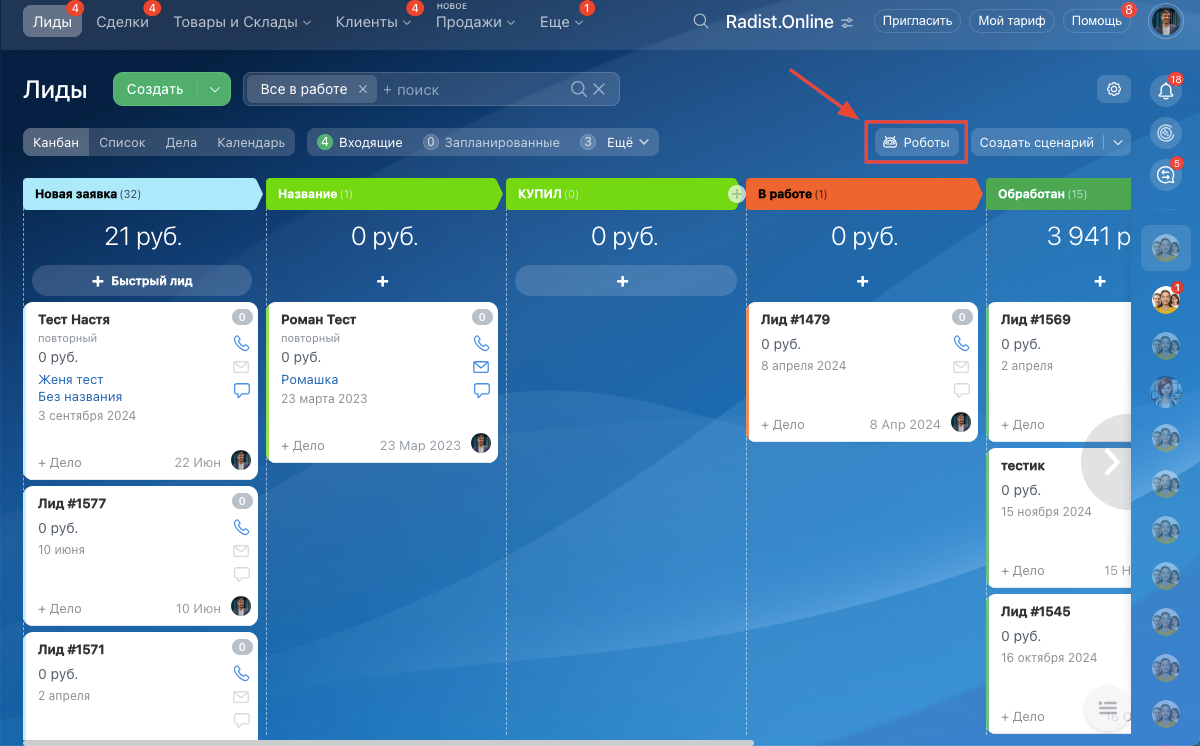Toggle the Входящие counter filter
The width and height of the screenshot is (1200, 746).
click(360, 142)
